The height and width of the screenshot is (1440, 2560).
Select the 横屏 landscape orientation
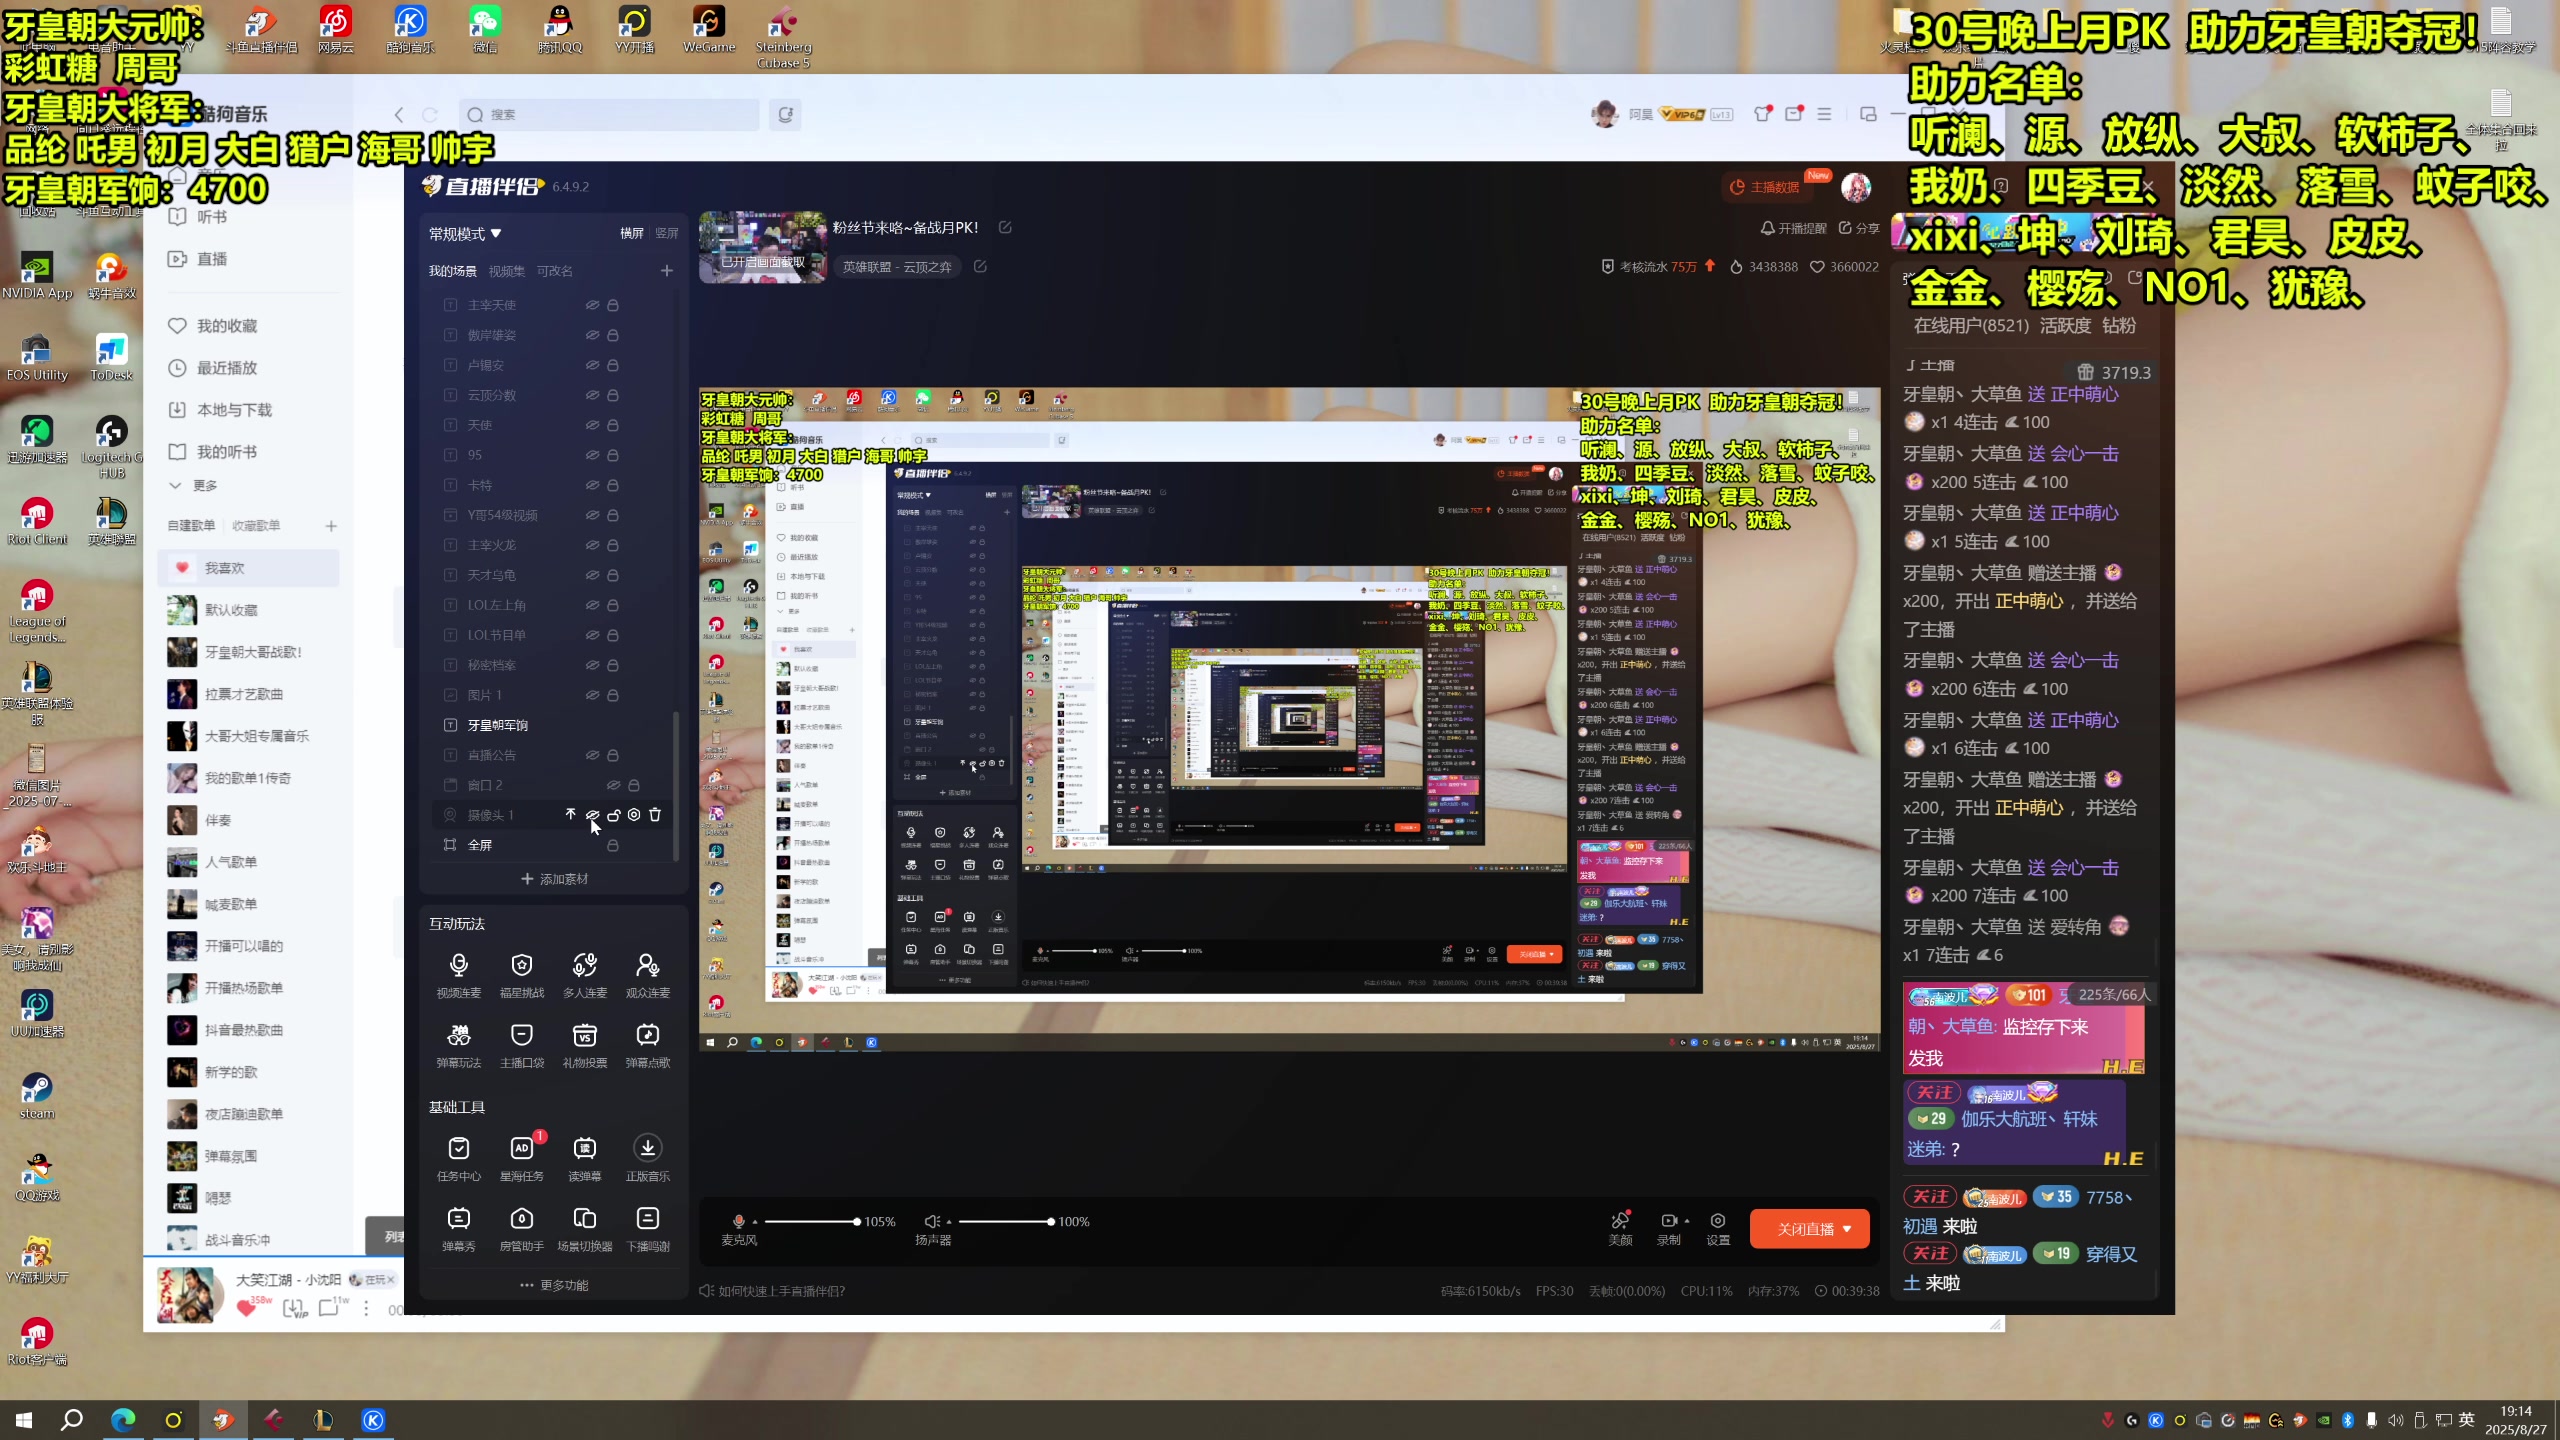[x=631, y=233]
